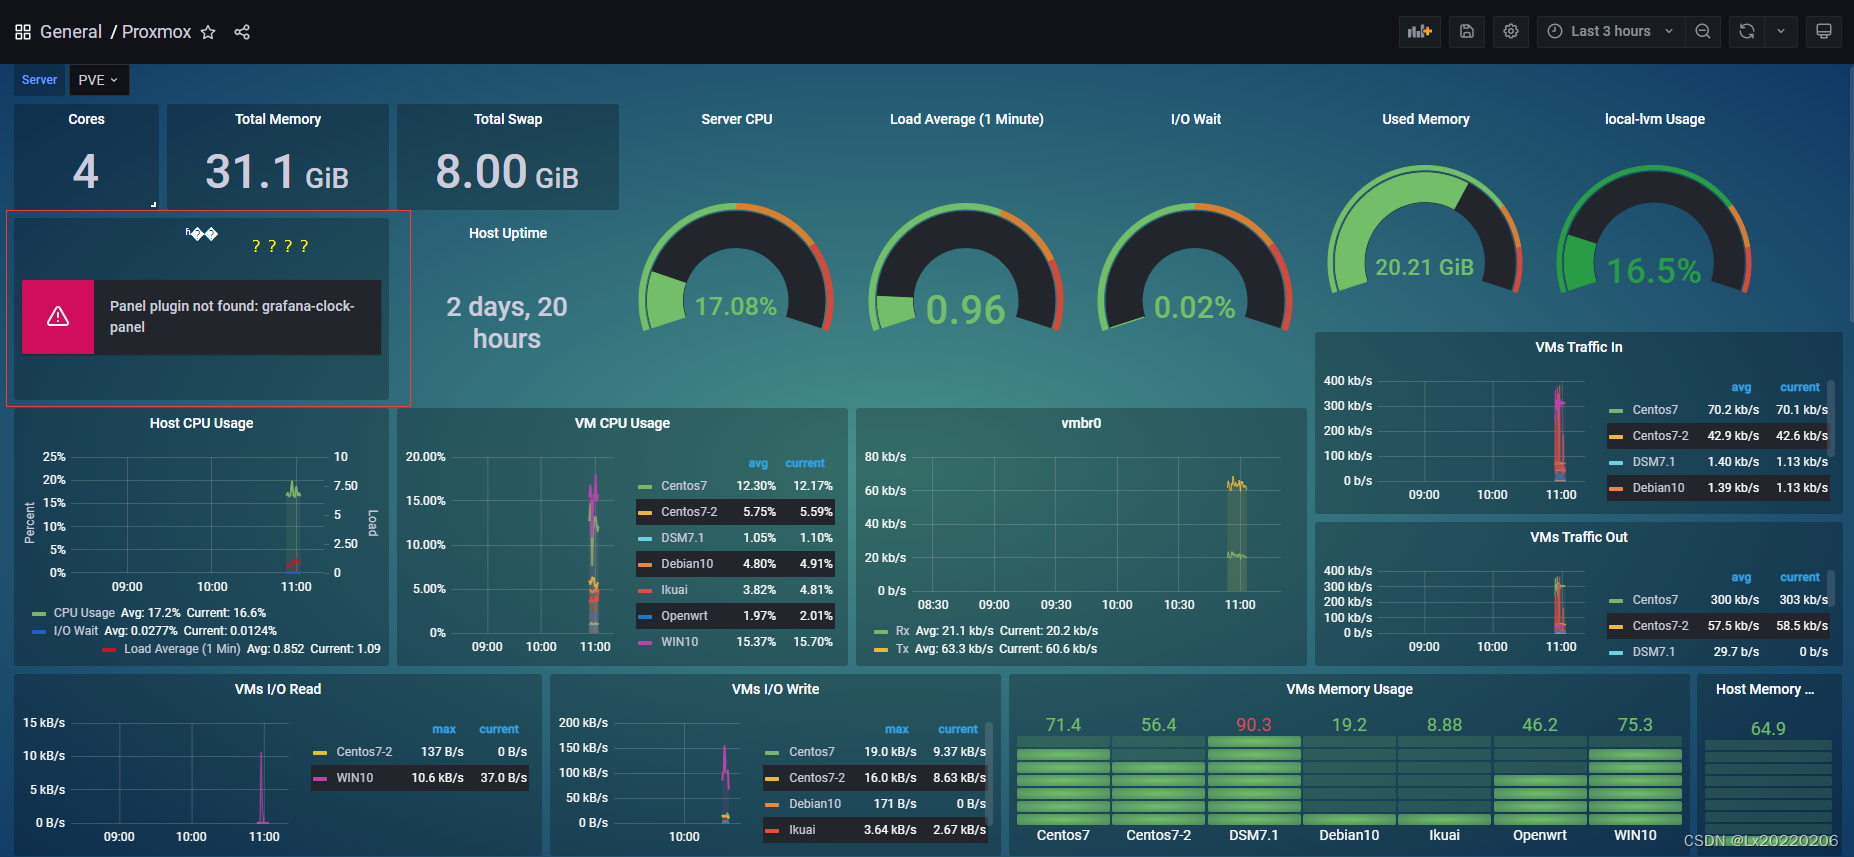The image size is (1854, 857).
Task: Refresh the dashboard
Action: click(x=1747, y=31)
